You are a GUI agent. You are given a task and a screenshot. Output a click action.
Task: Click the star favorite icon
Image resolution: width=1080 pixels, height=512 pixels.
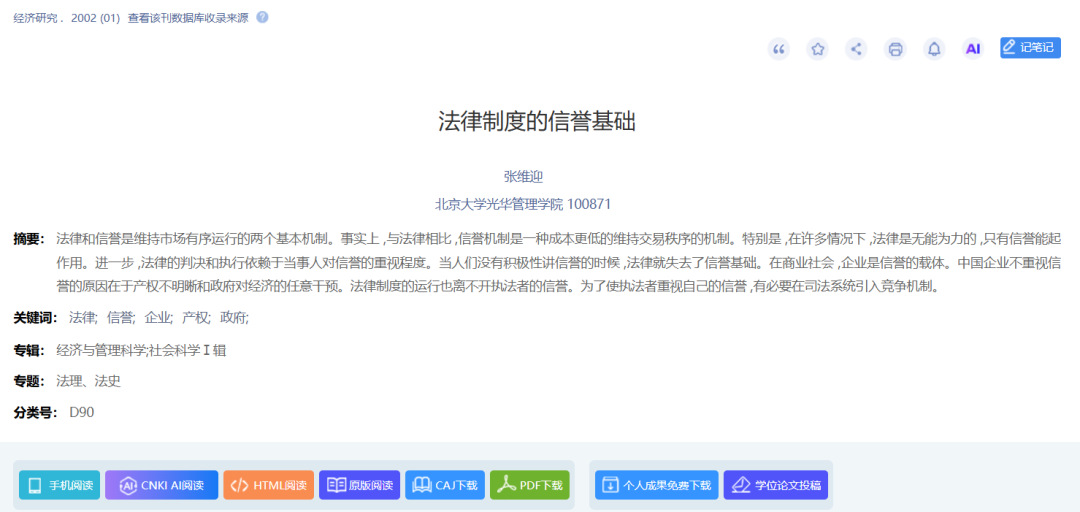pyautogui.click(x=817, y=49)
